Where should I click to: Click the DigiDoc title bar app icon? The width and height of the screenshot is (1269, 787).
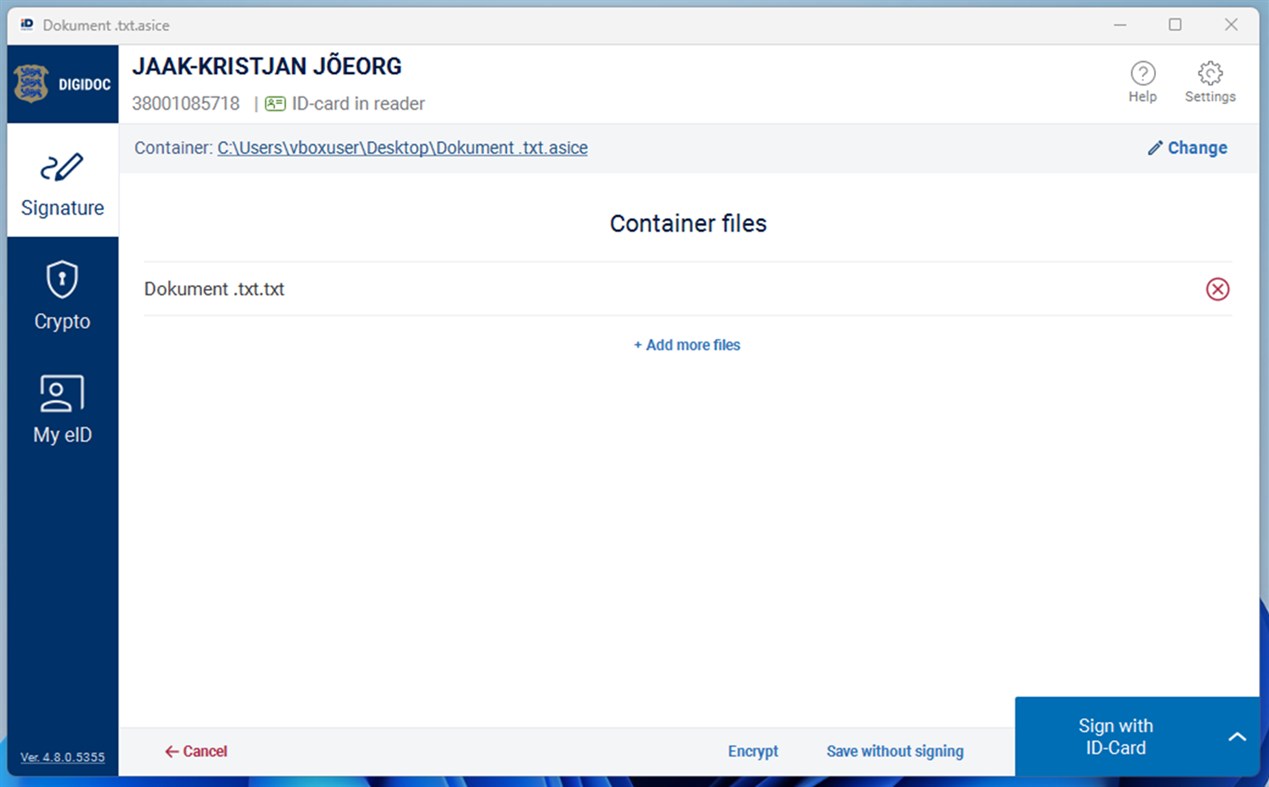click(x=27, y=24)
